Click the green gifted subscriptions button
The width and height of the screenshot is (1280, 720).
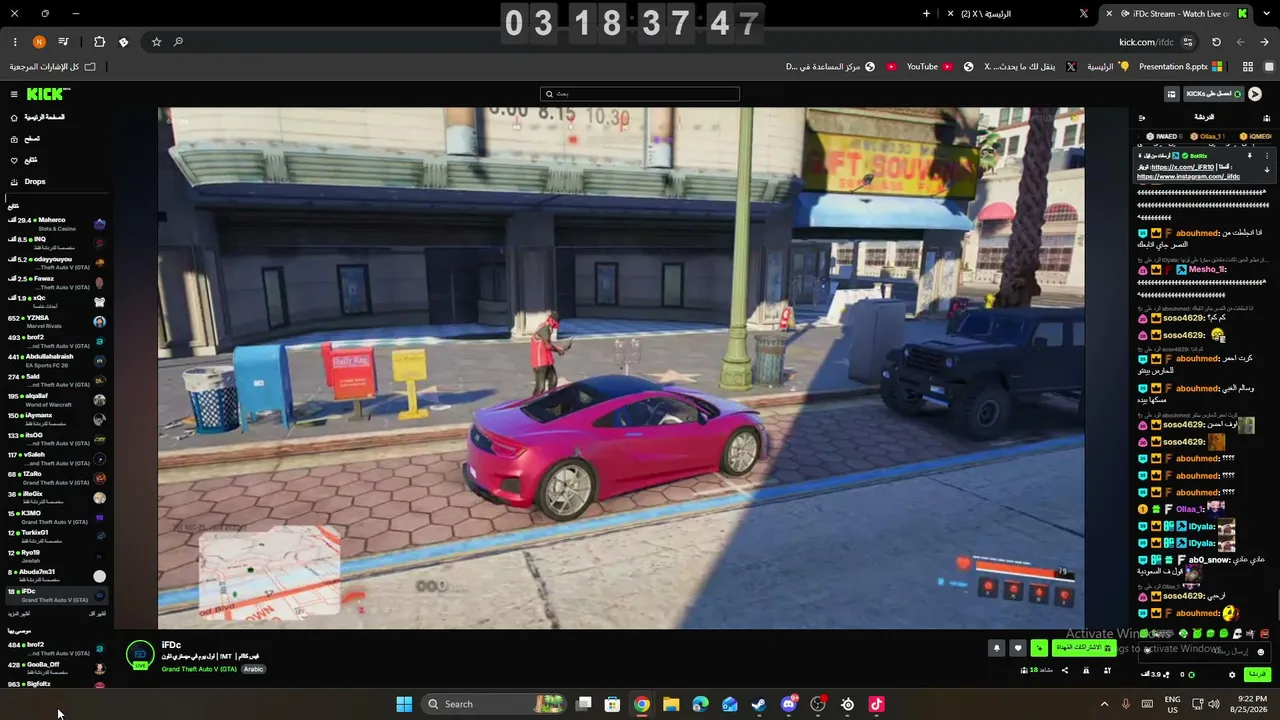1083,648
